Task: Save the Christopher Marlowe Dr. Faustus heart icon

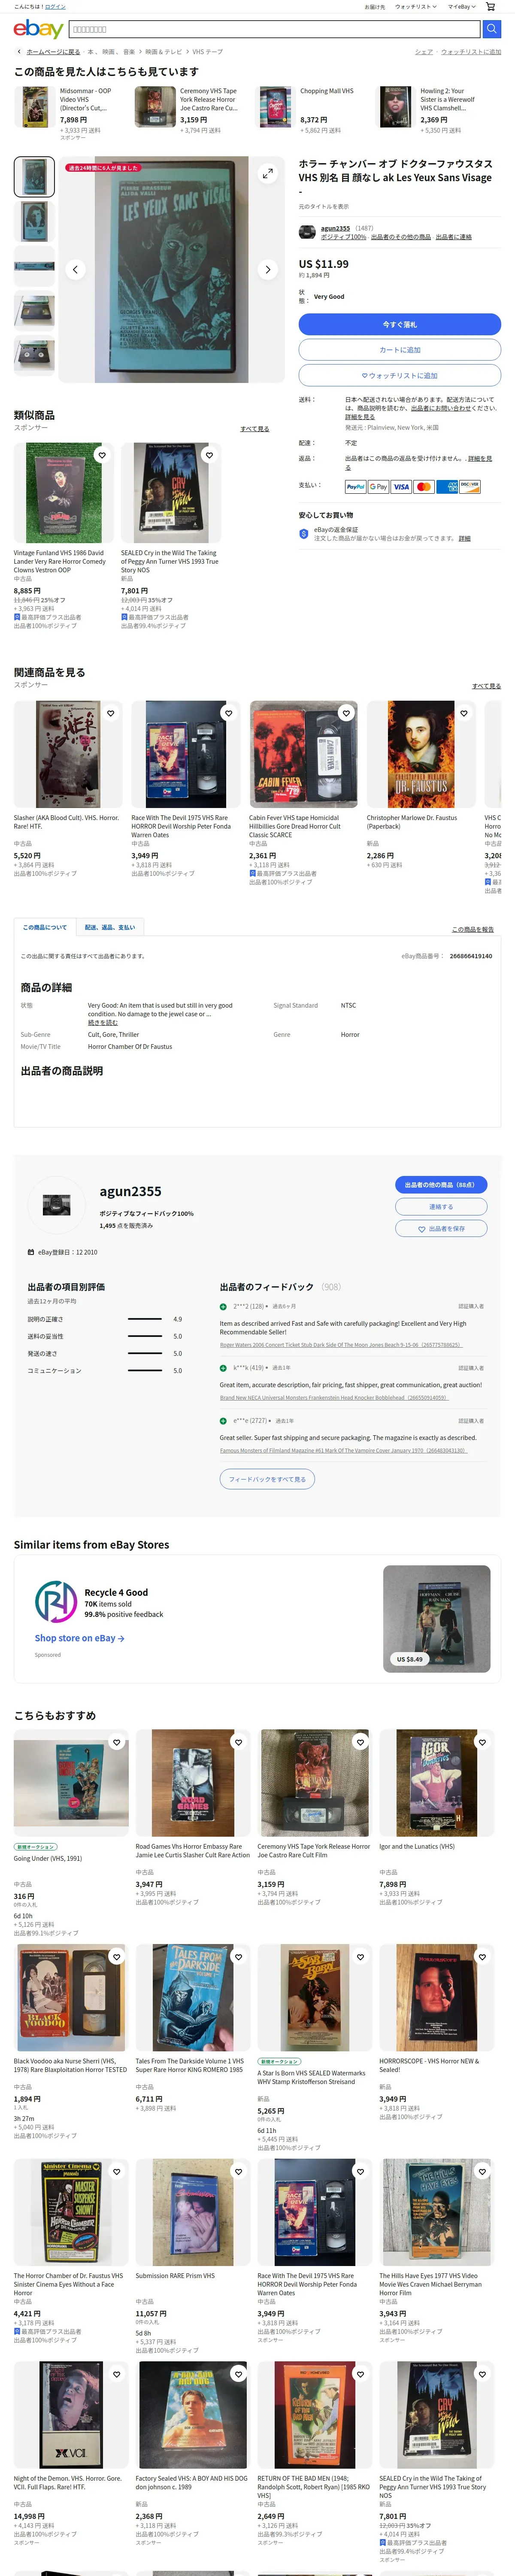Action: point(464,713)
